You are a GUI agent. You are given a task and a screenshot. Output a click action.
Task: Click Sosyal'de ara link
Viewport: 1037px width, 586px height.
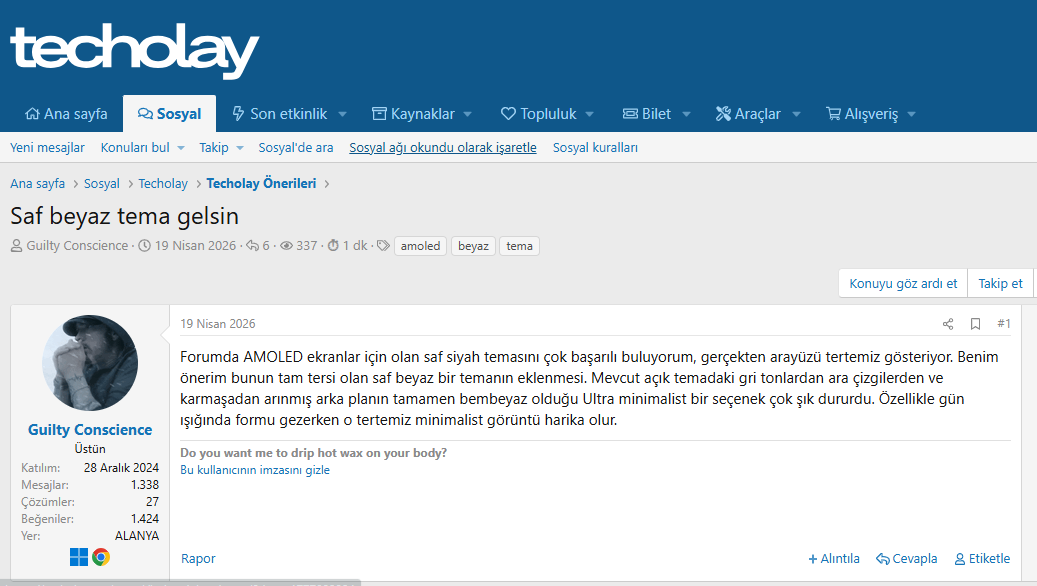(296, 147)
